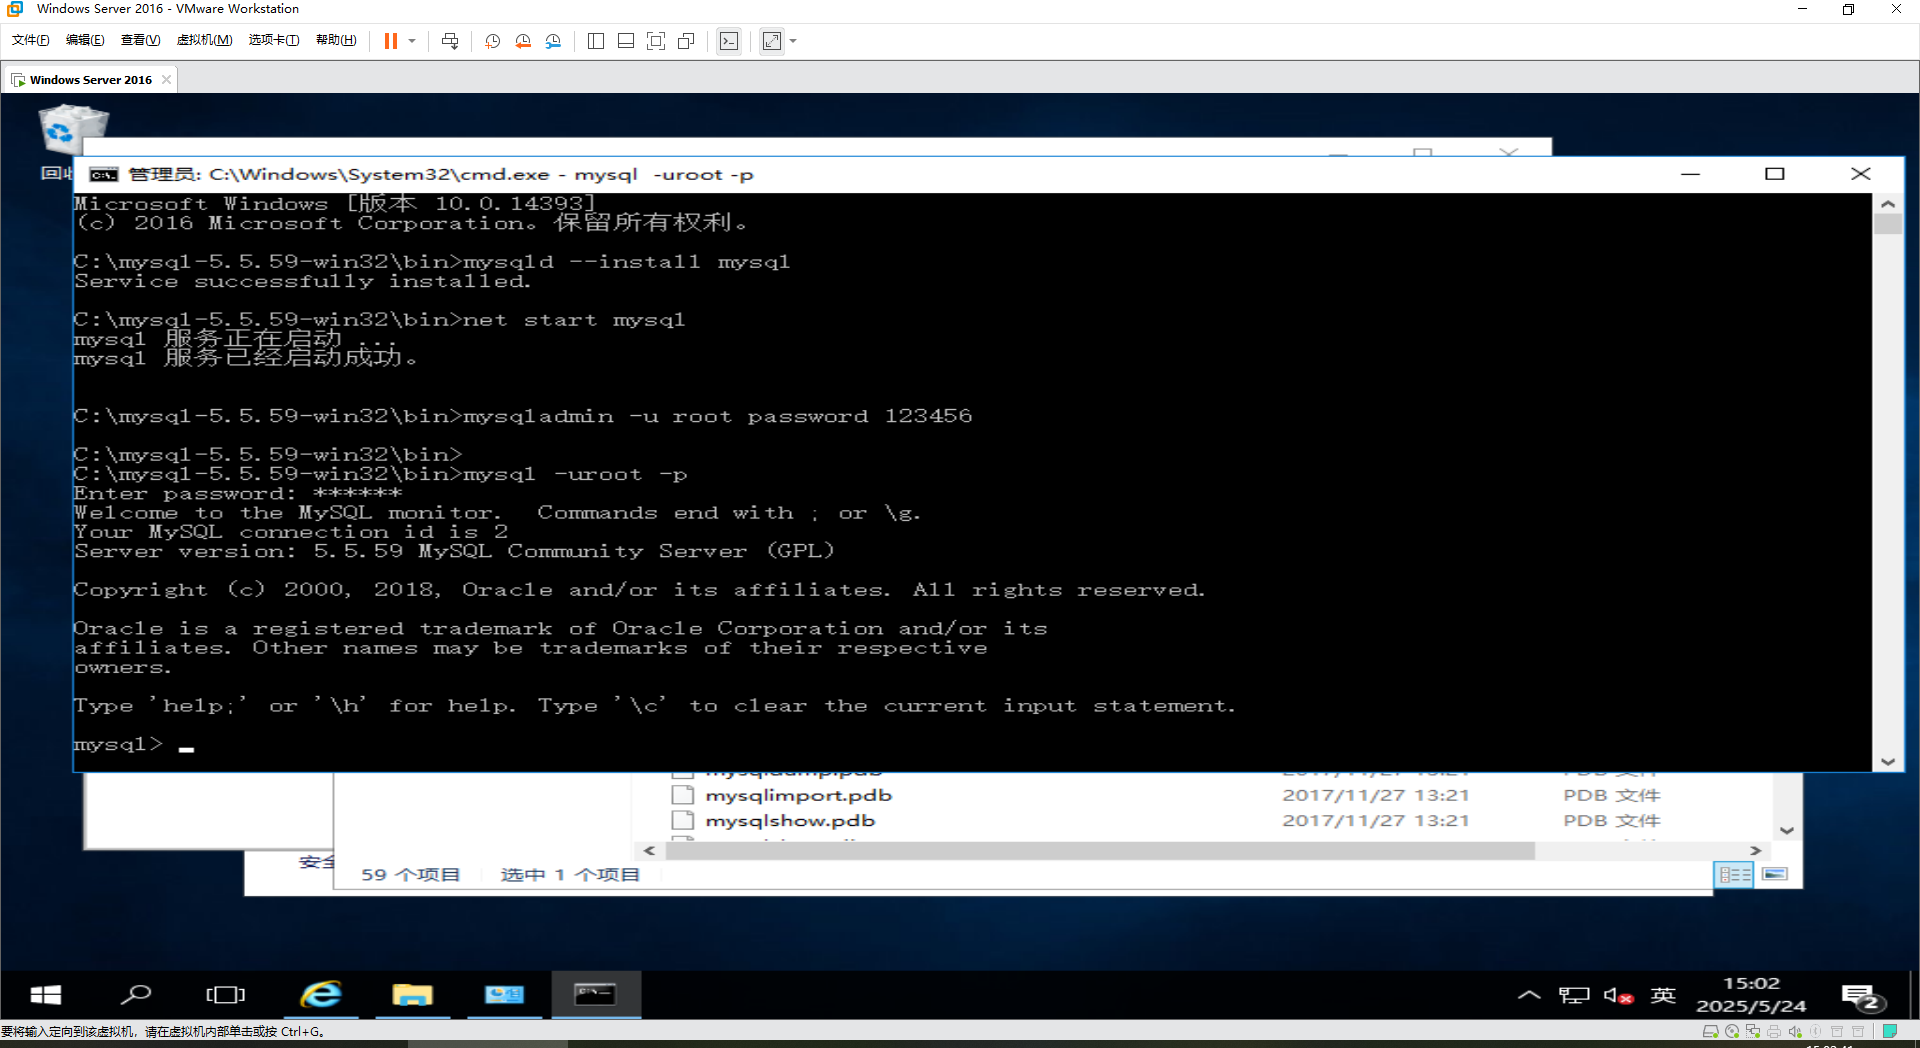This screenshot has width=1920, height=1048.
Task: Take a snapshot of this virtual machine
Action: [492, 41]
